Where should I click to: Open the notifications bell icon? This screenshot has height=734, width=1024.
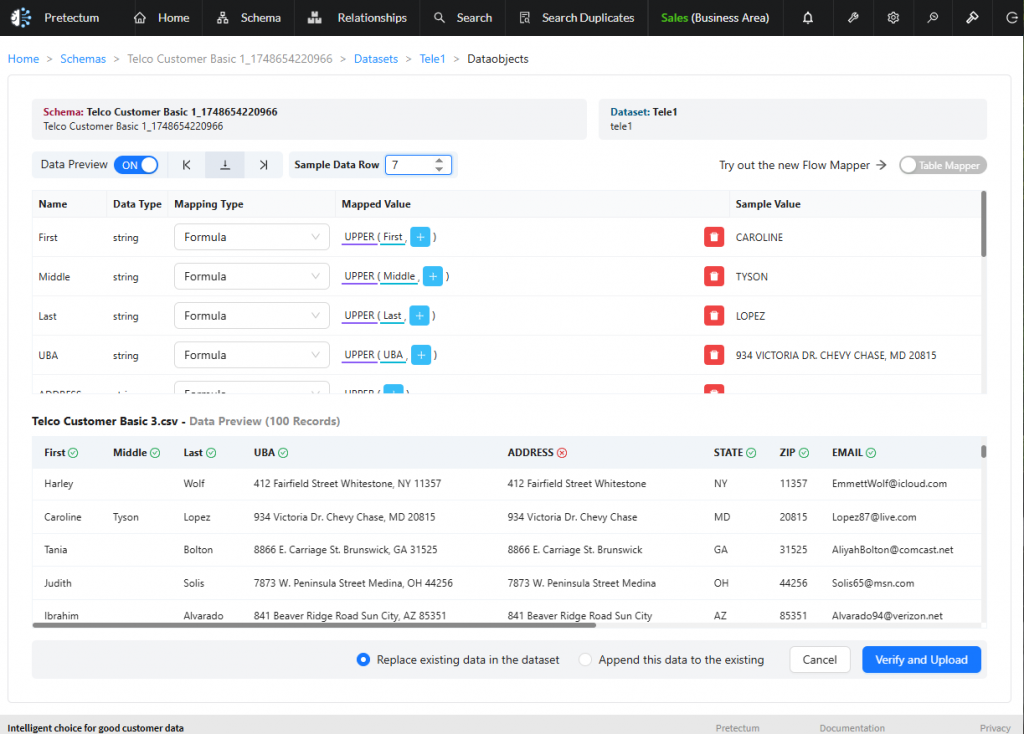(x=808, y=18)
